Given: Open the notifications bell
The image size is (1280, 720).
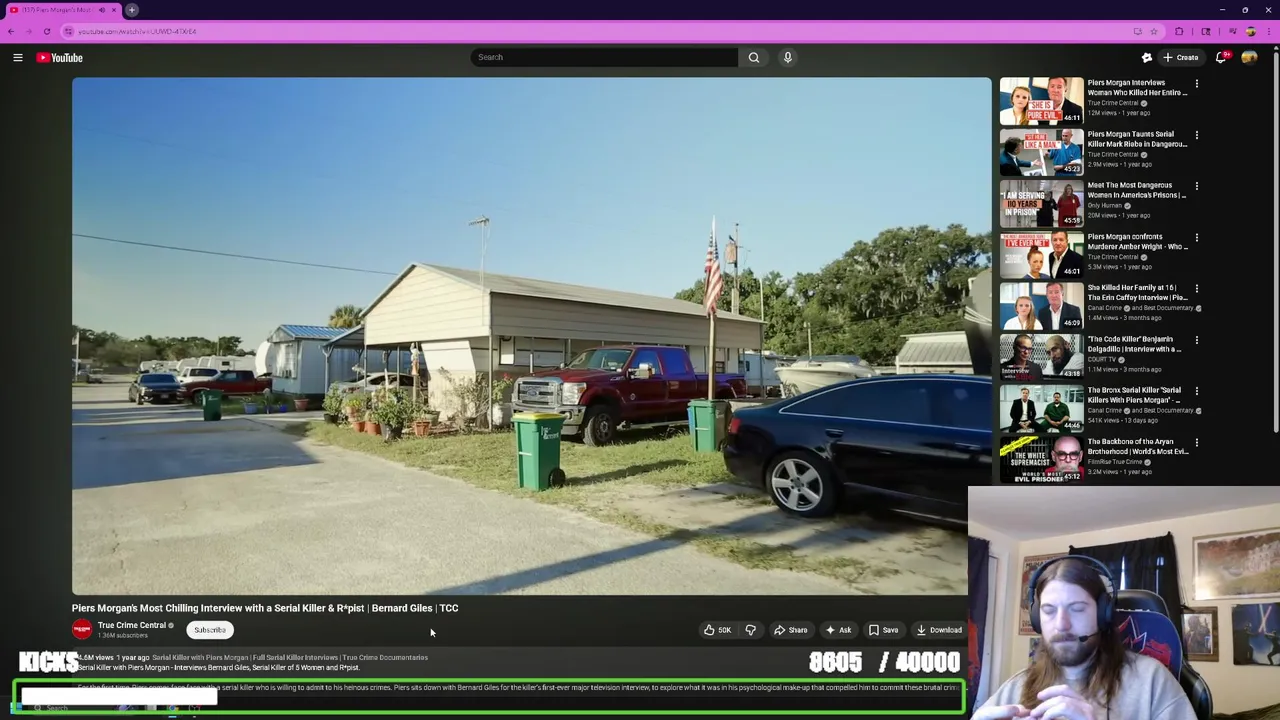Looking at the screenshot, I should point(1221,58).
